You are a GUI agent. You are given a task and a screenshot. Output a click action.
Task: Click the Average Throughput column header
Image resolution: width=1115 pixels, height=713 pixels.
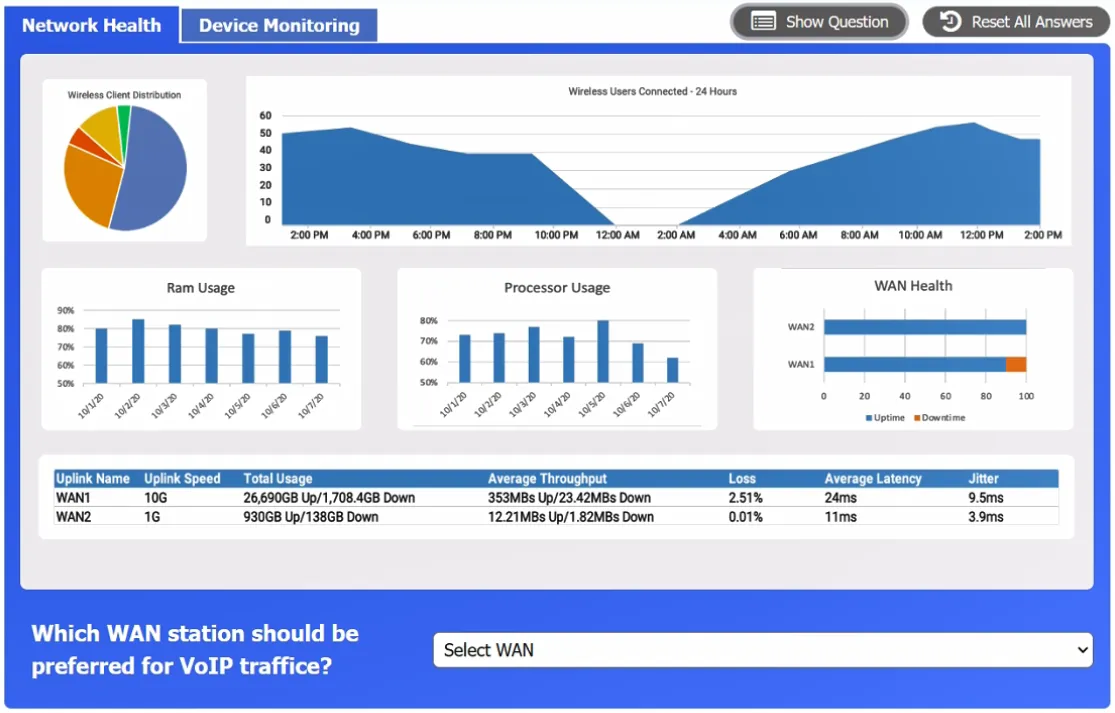(x=547, y=478)
